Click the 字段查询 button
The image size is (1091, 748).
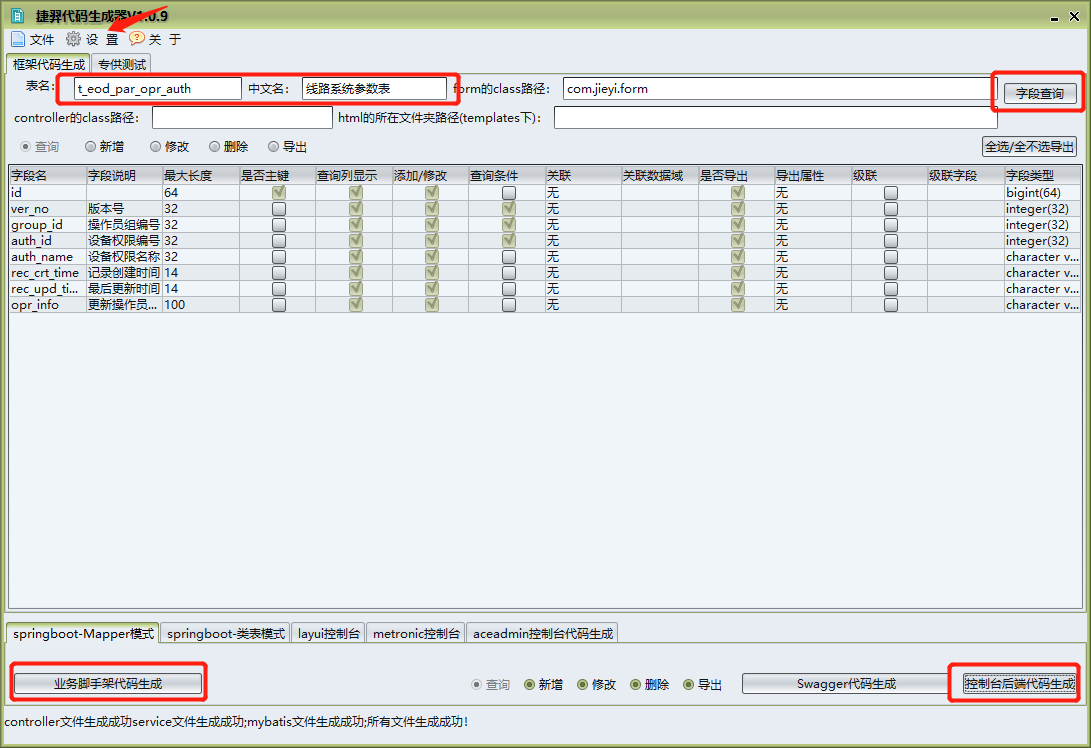tap(1040, 93)
